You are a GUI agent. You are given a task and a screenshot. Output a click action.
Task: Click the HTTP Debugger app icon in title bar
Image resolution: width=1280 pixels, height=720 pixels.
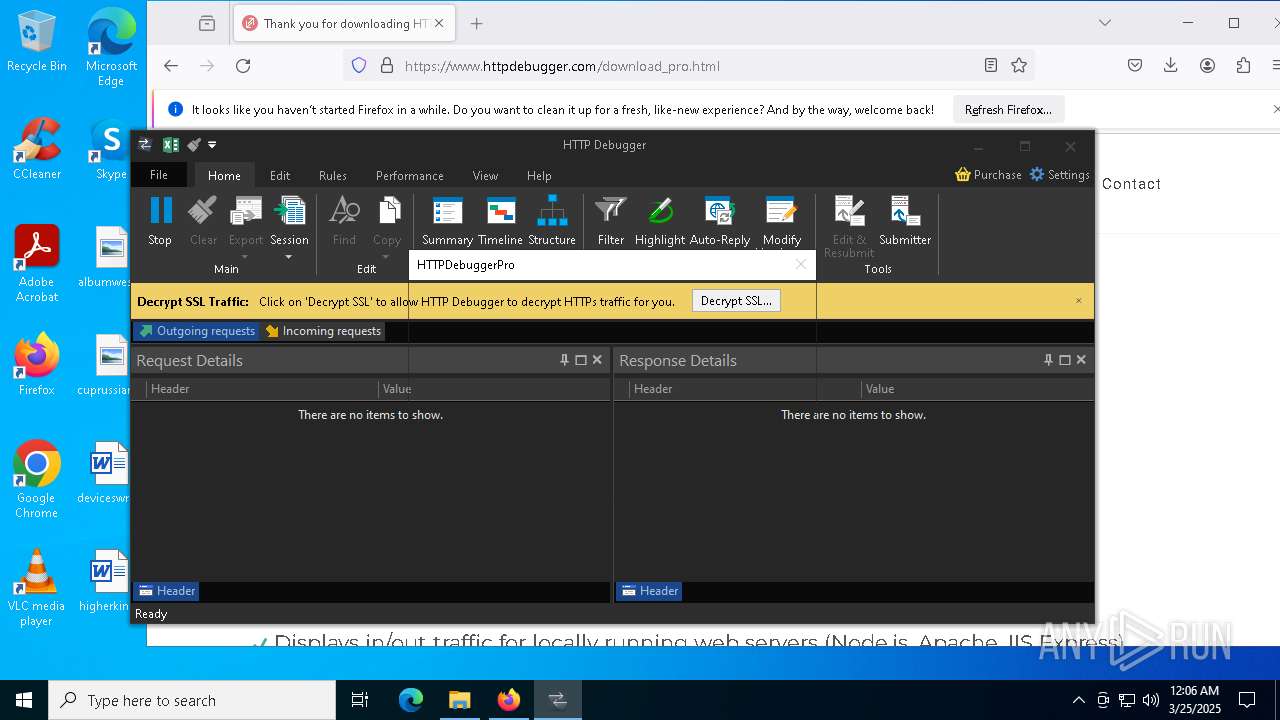coord(145,145)
